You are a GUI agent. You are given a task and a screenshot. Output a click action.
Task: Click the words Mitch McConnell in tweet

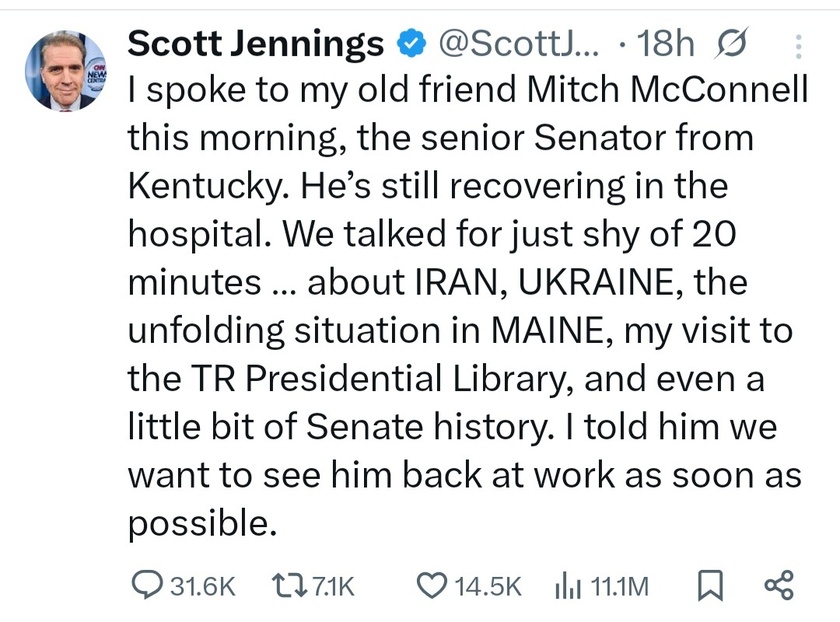coord(668,89)
